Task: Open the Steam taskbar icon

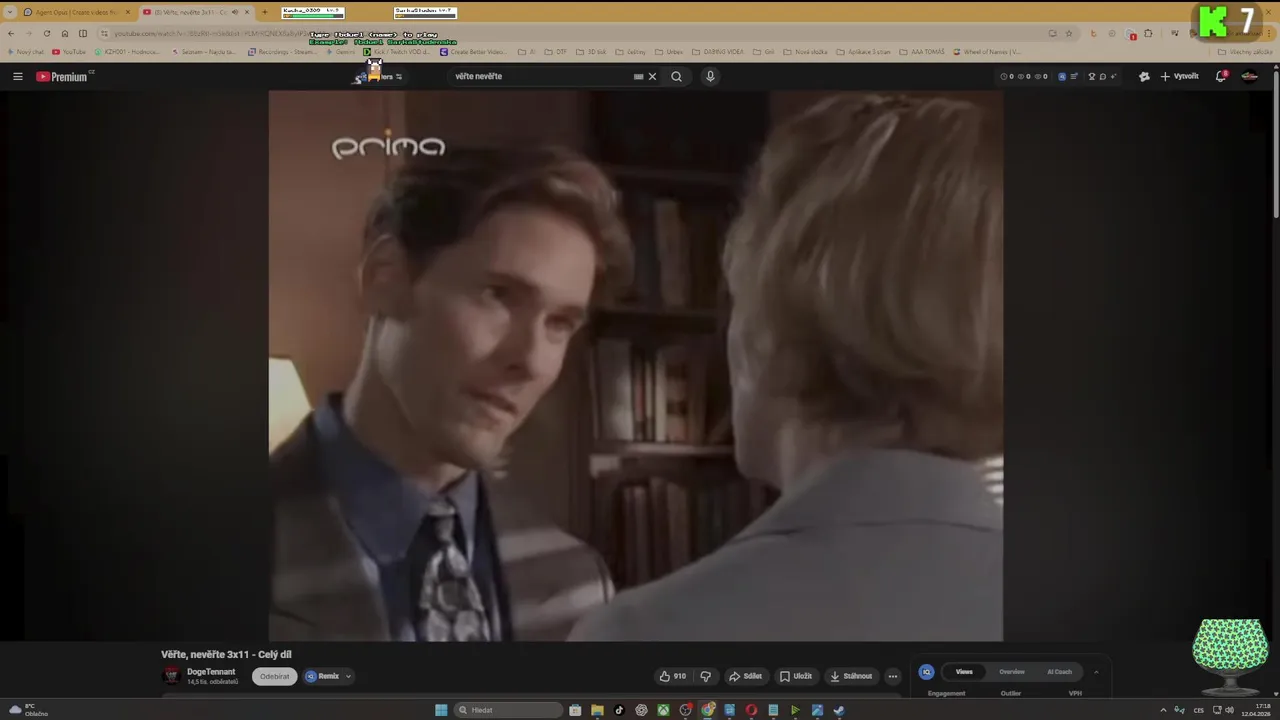Action: pyautogui.click(x=839, y=710)
